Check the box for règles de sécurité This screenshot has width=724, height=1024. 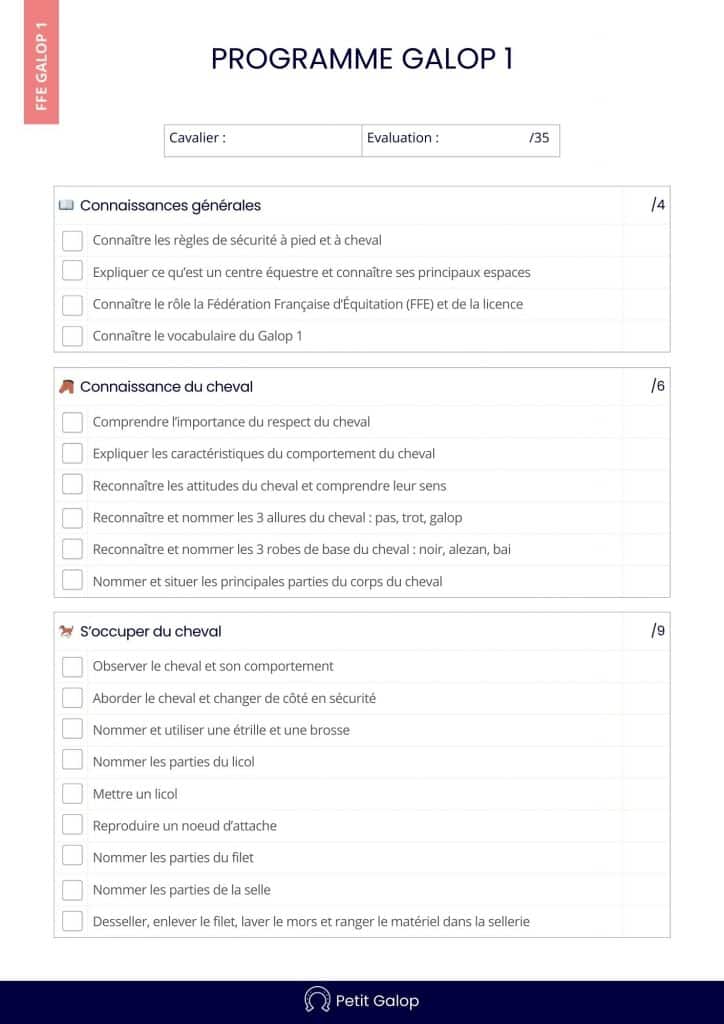click(x=72, y=240)
